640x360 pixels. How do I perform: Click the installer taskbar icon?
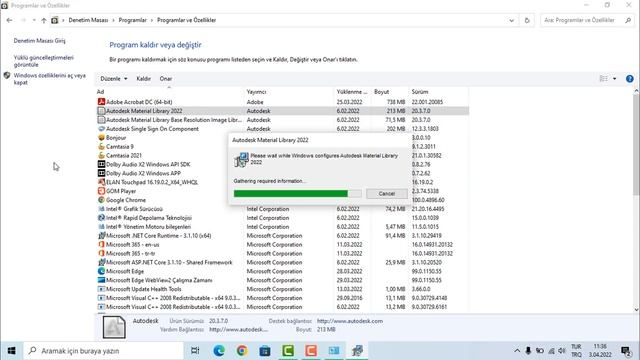[x=357, y=351]
